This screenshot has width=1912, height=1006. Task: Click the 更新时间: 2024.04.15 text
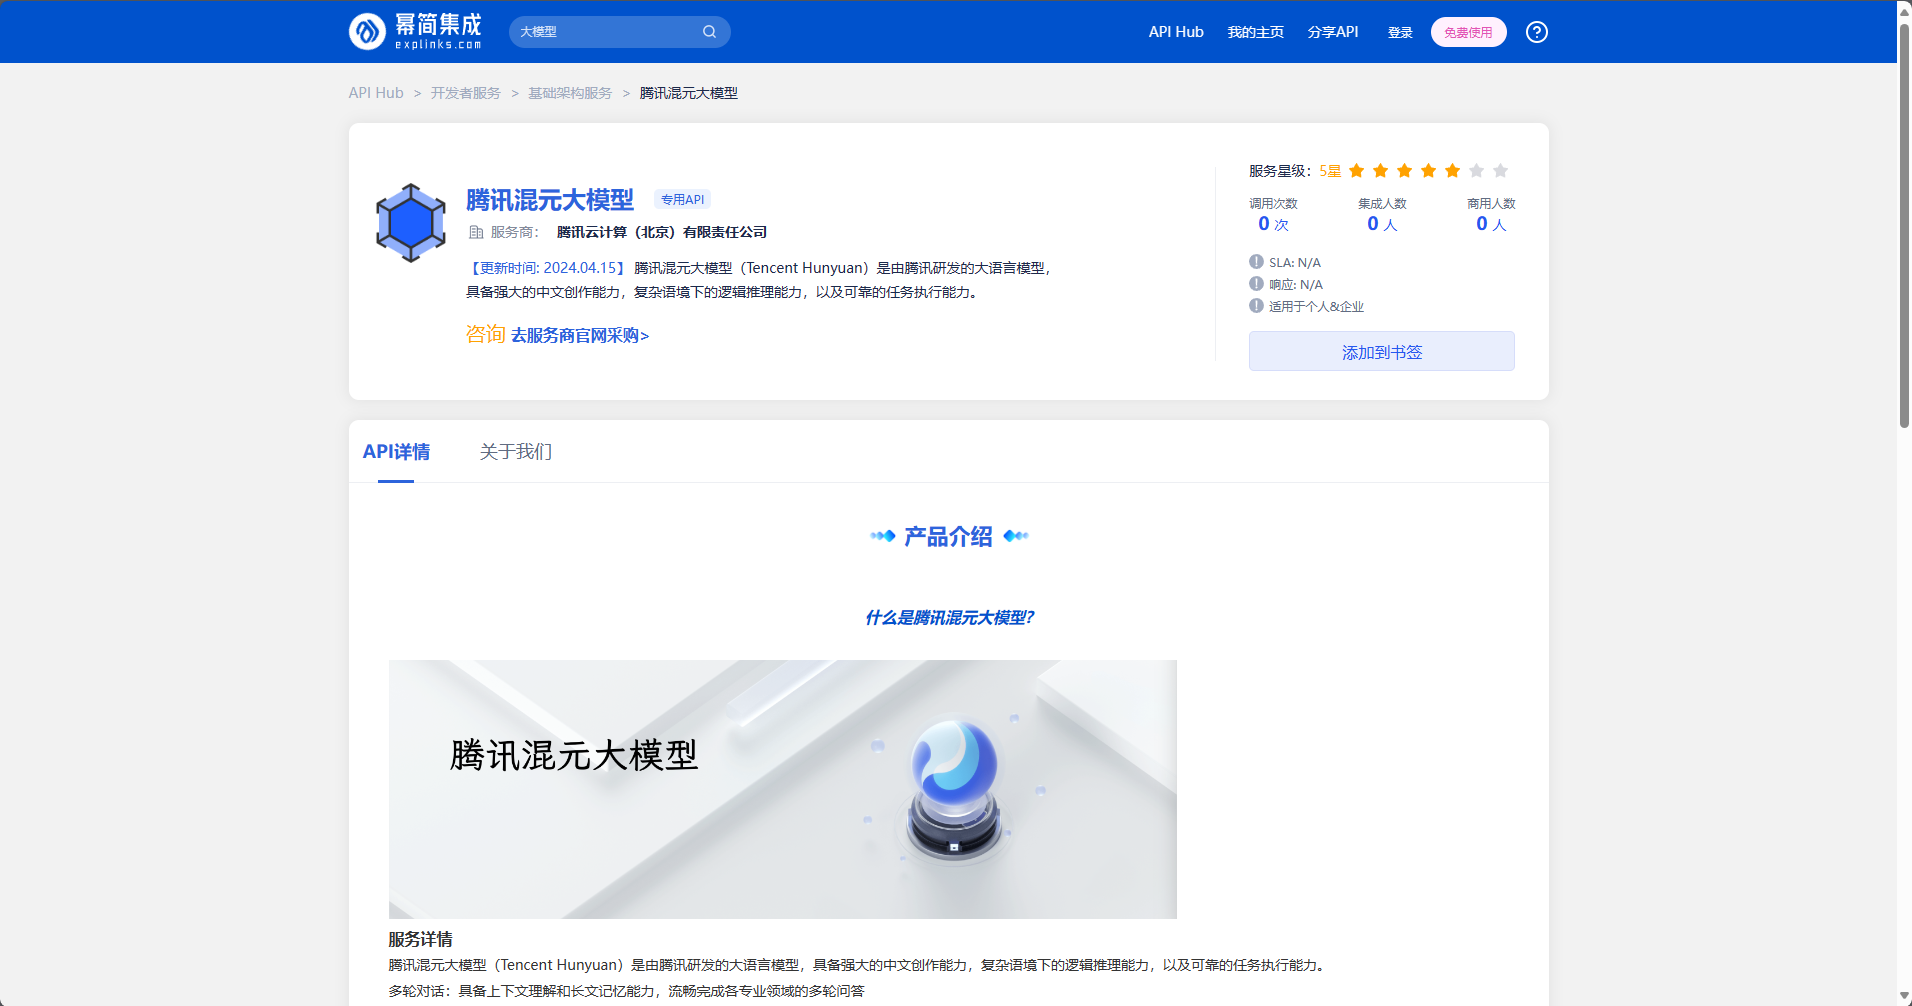pyautogui.click(x=548, y=268)
